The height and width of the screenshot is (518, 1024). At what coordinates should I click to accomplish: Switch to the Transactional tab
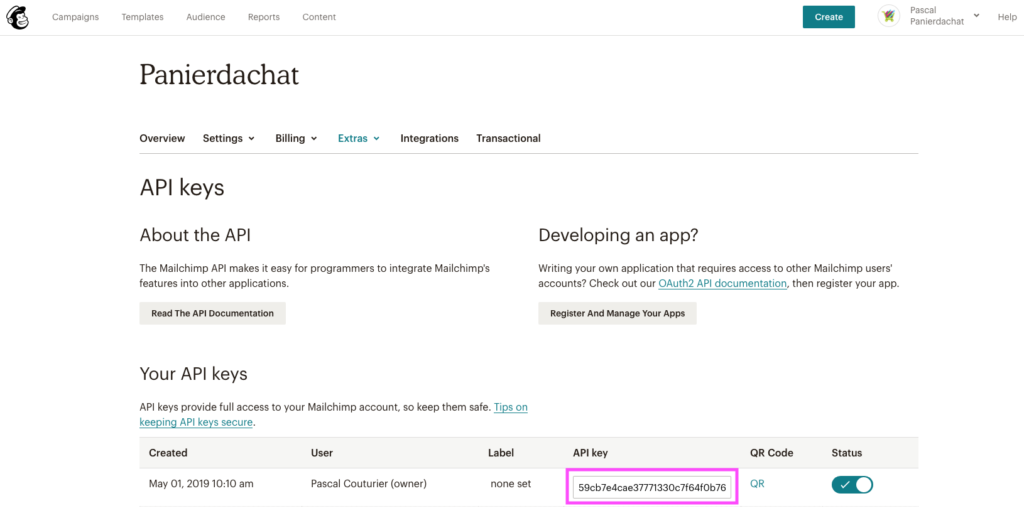tap(508, 138)
